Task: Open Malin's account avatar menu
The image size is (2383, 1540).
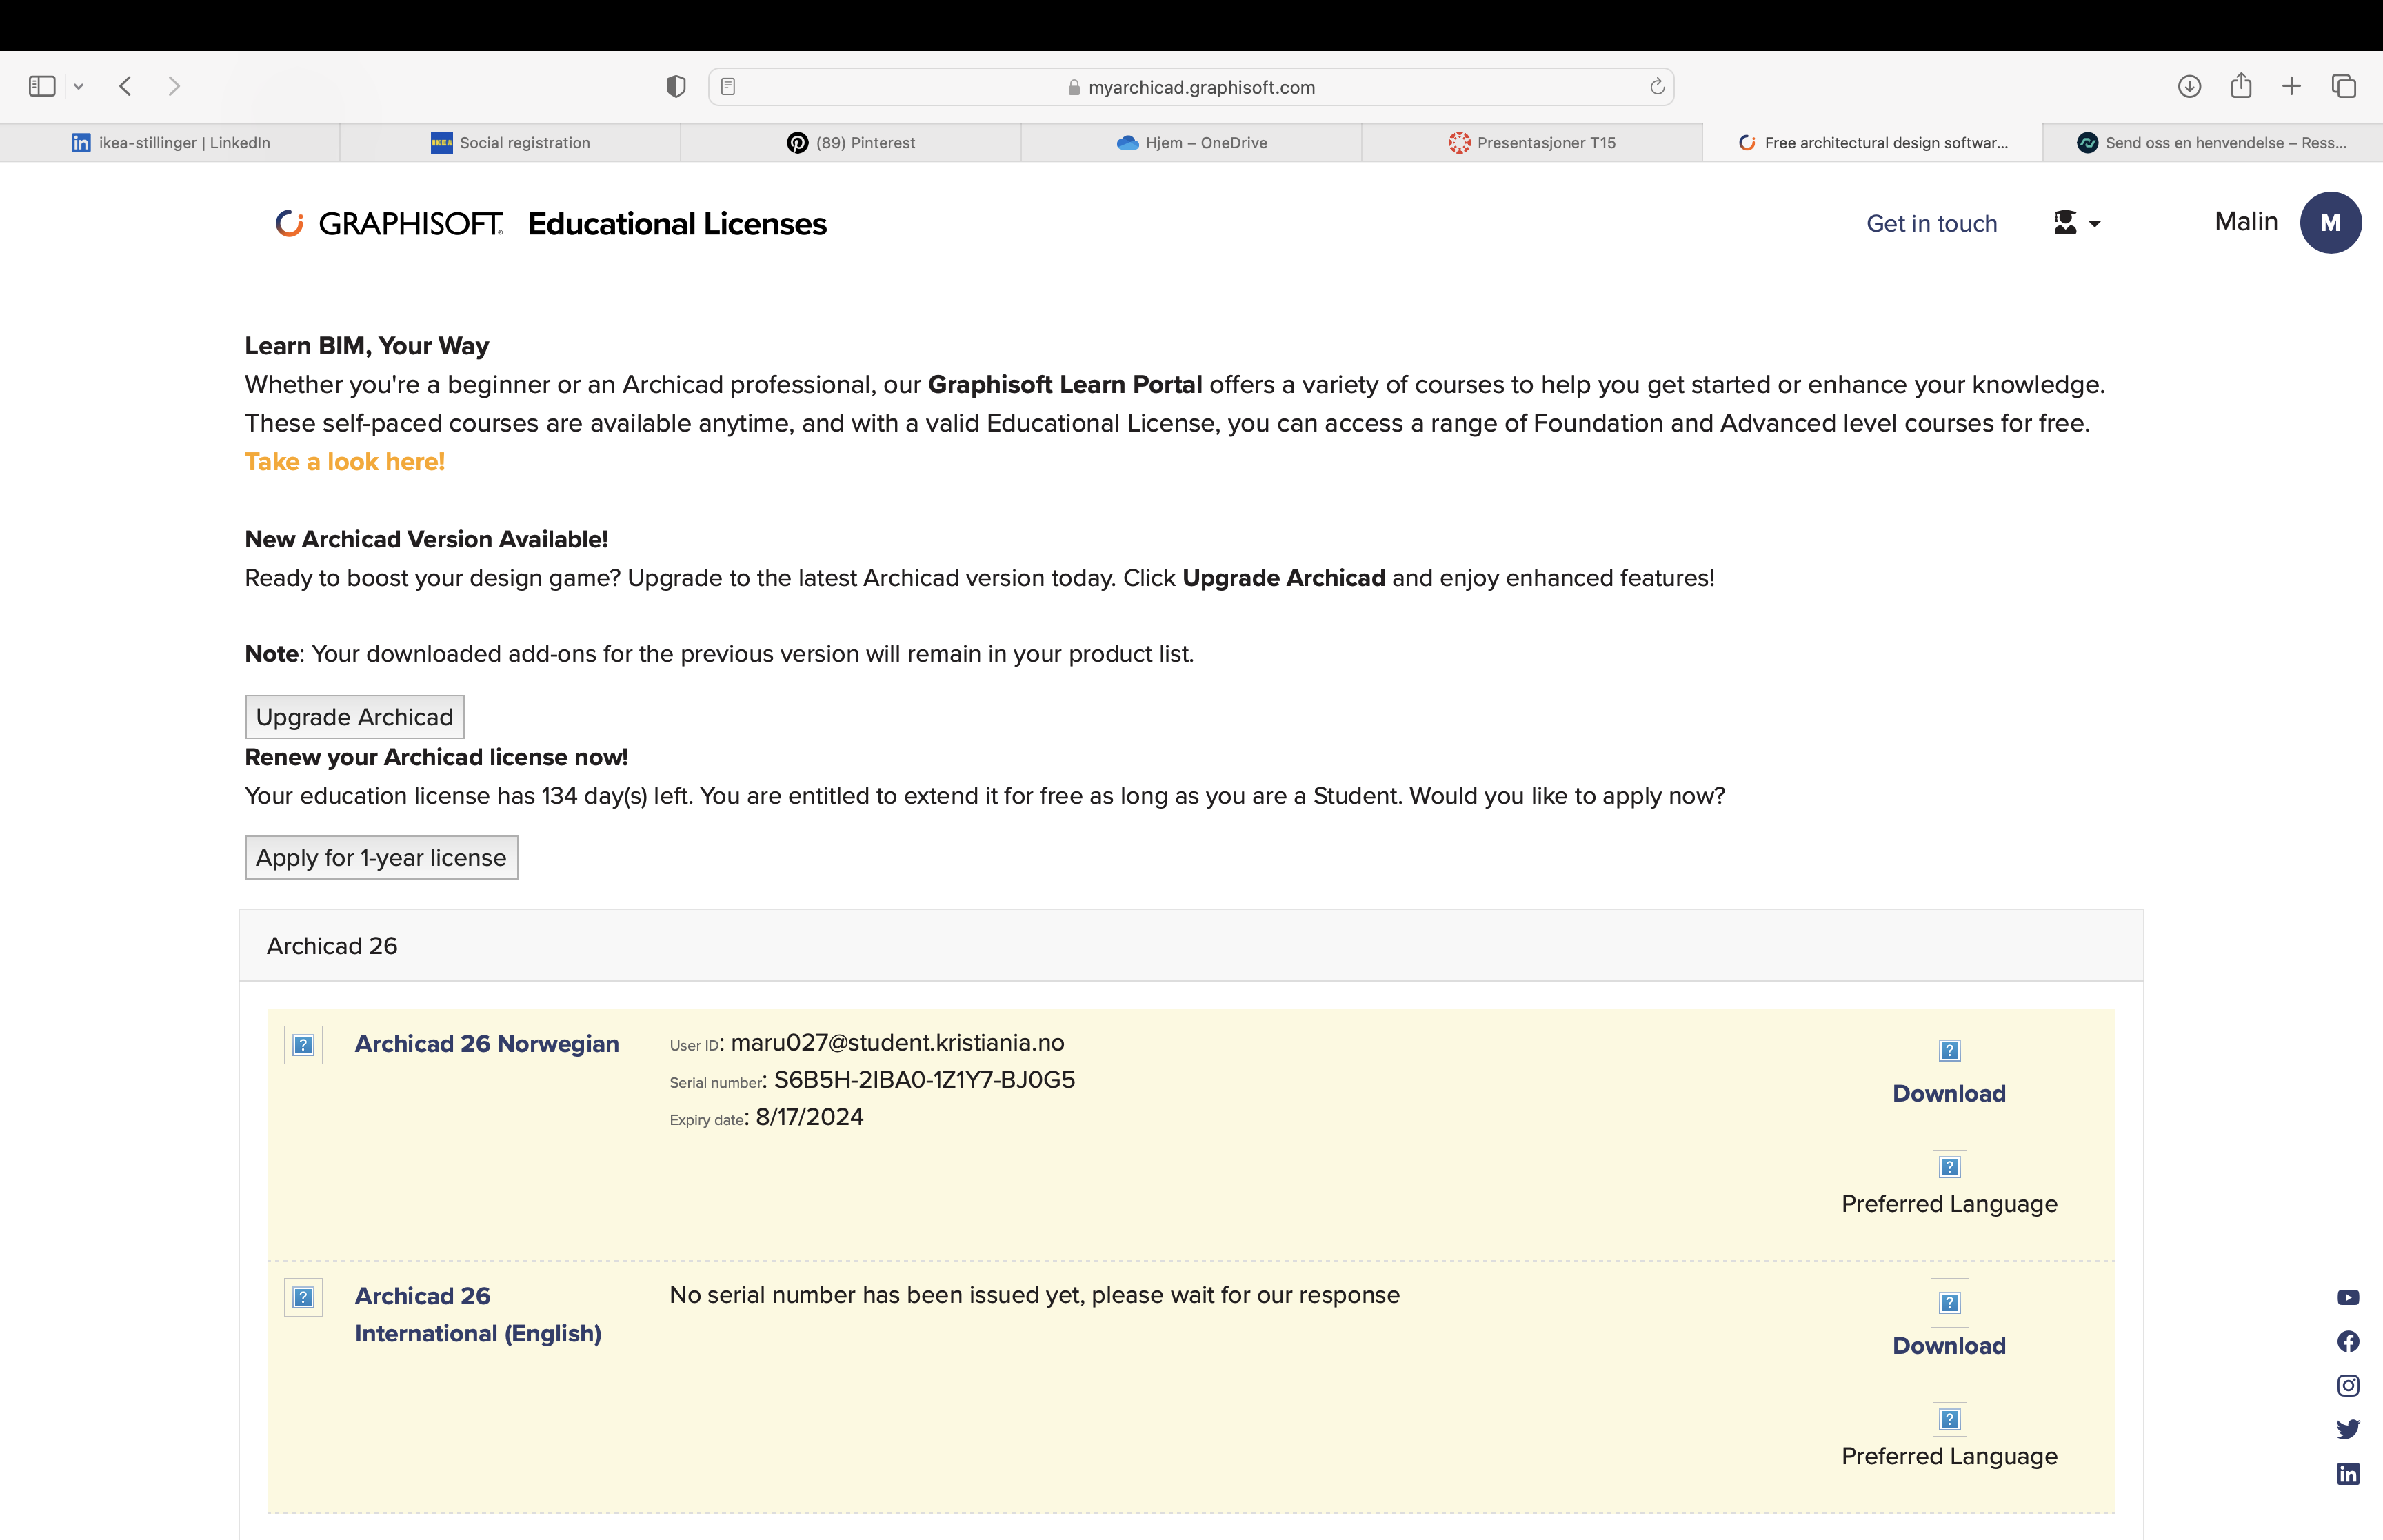Action: coord(2330,223)
